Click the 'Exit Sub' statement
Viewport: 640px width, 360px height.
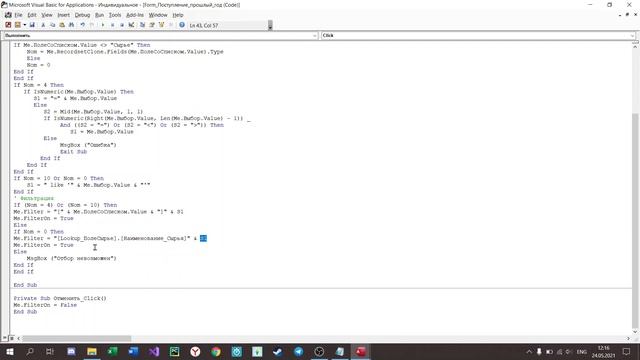[x=73, y=151]
